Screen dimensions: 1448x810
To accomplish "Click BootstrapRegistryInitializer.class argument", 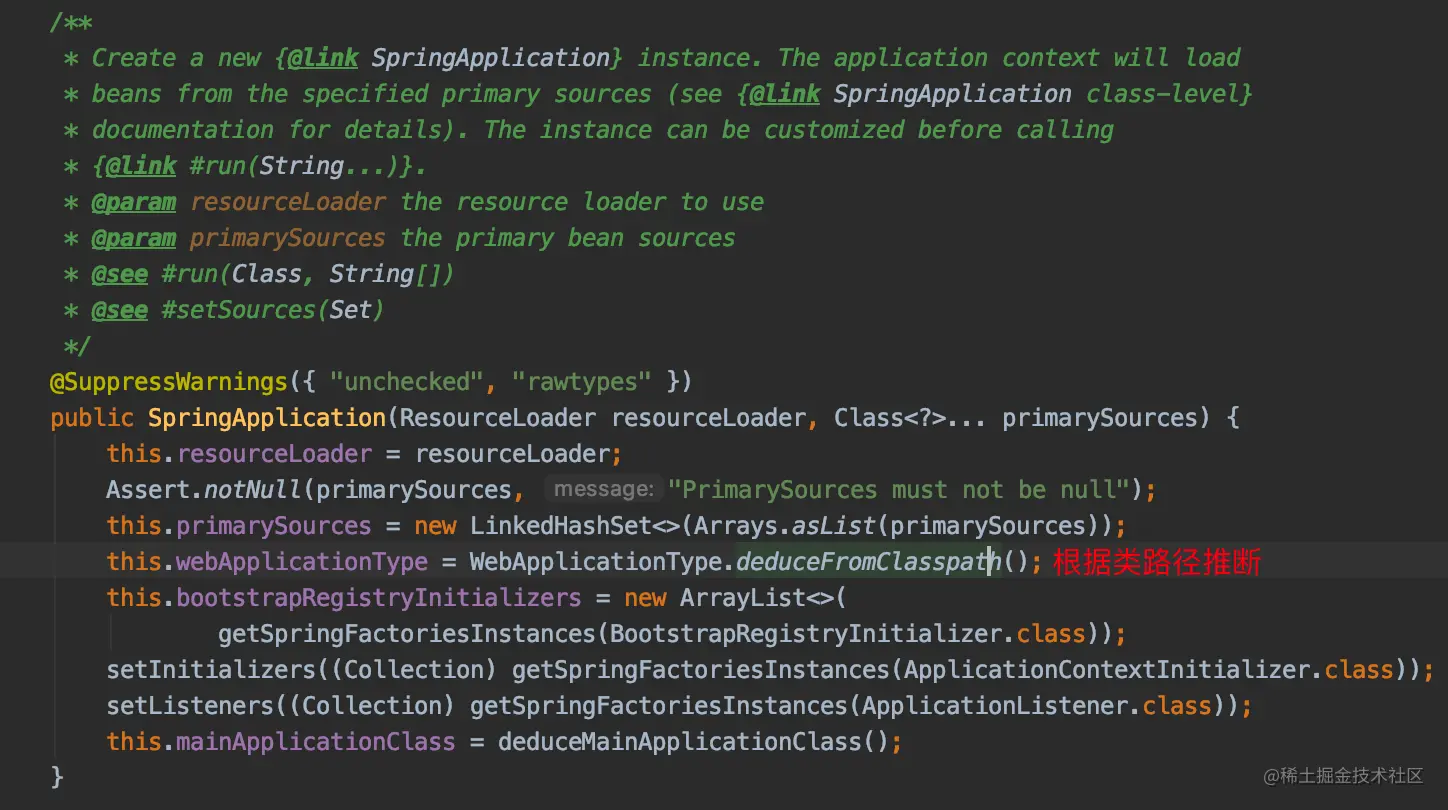I will [x=848, y=634].
